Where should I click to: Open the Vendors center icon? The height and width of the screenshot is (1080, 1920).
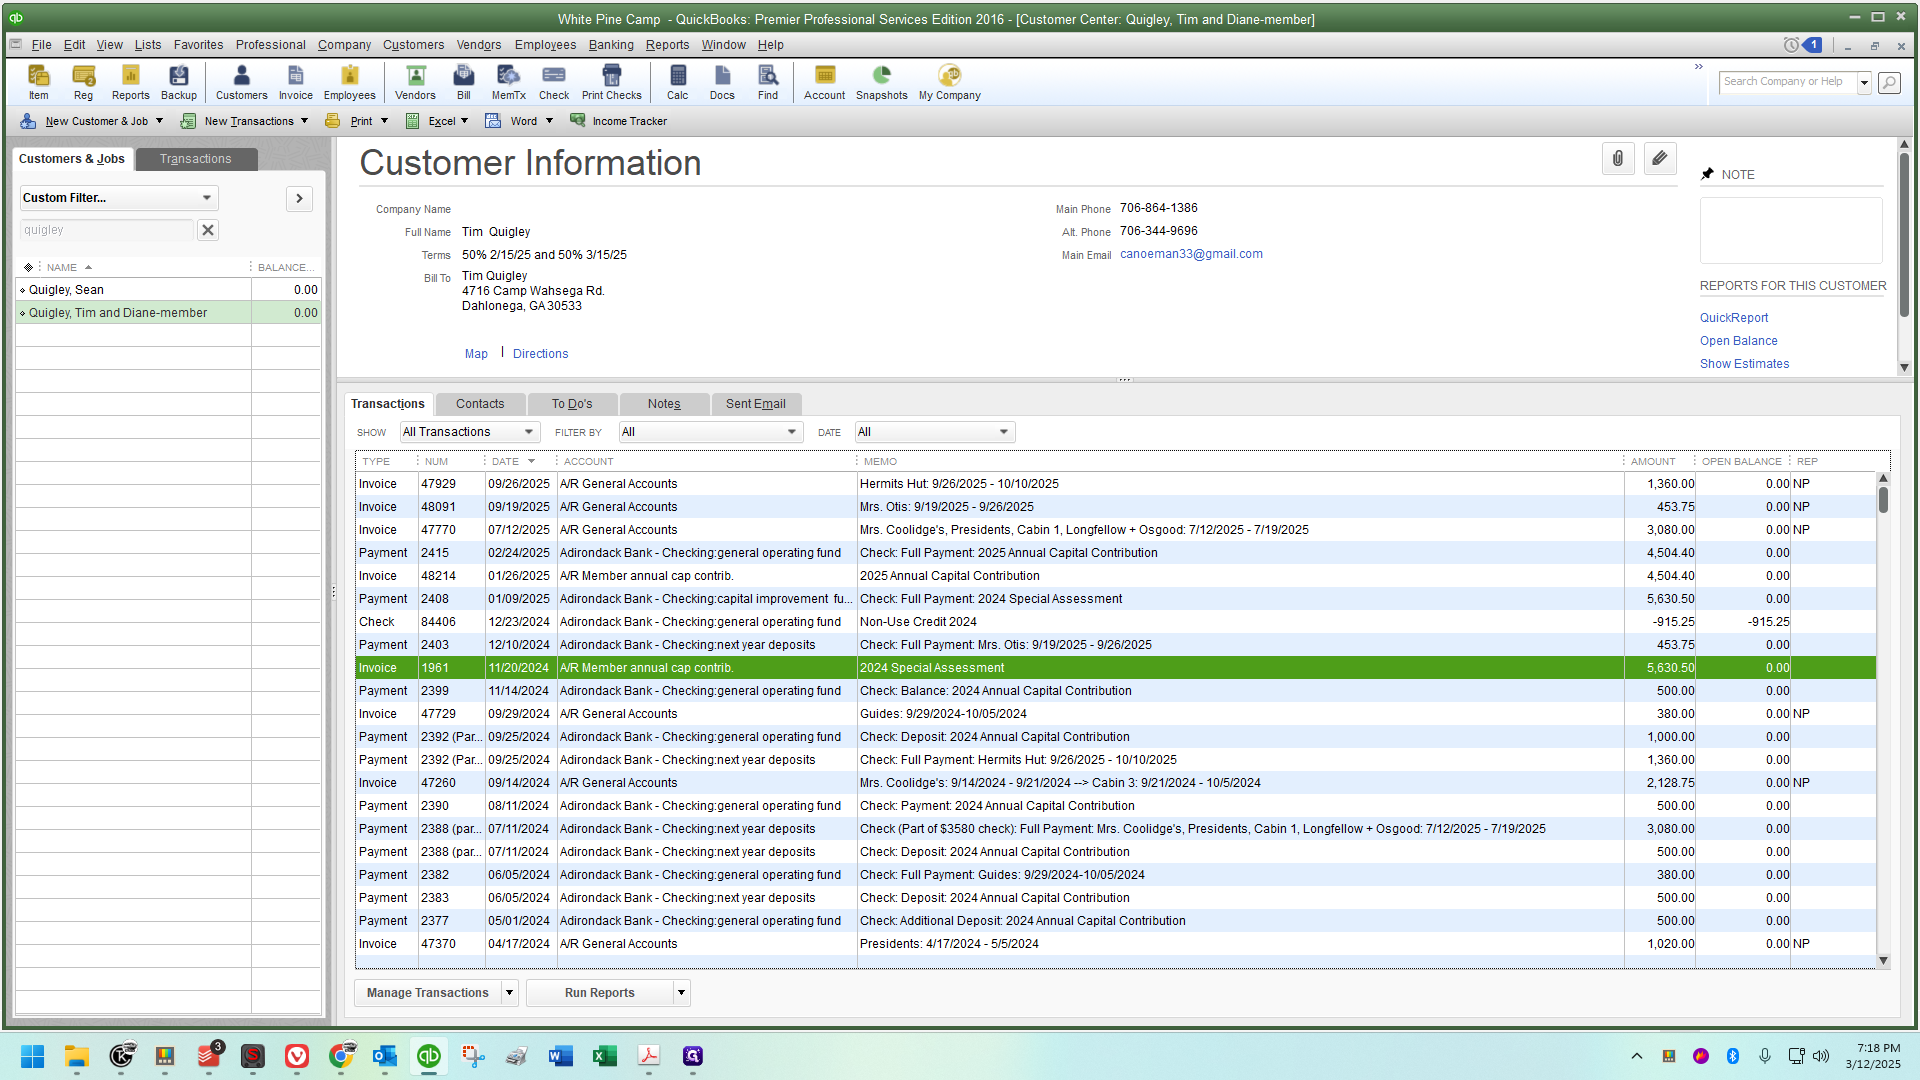coord(415,82)
